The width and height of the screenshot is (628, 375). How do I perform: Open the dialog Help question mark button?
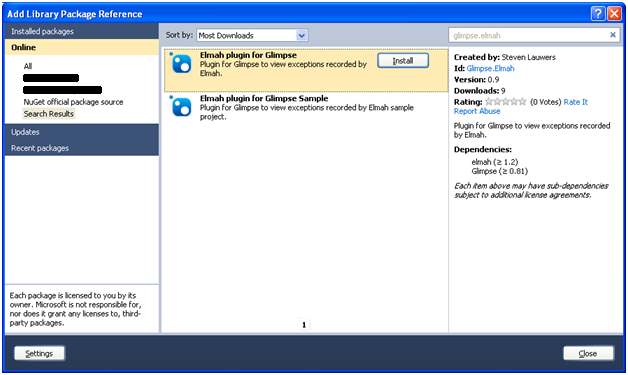[598, 14]
